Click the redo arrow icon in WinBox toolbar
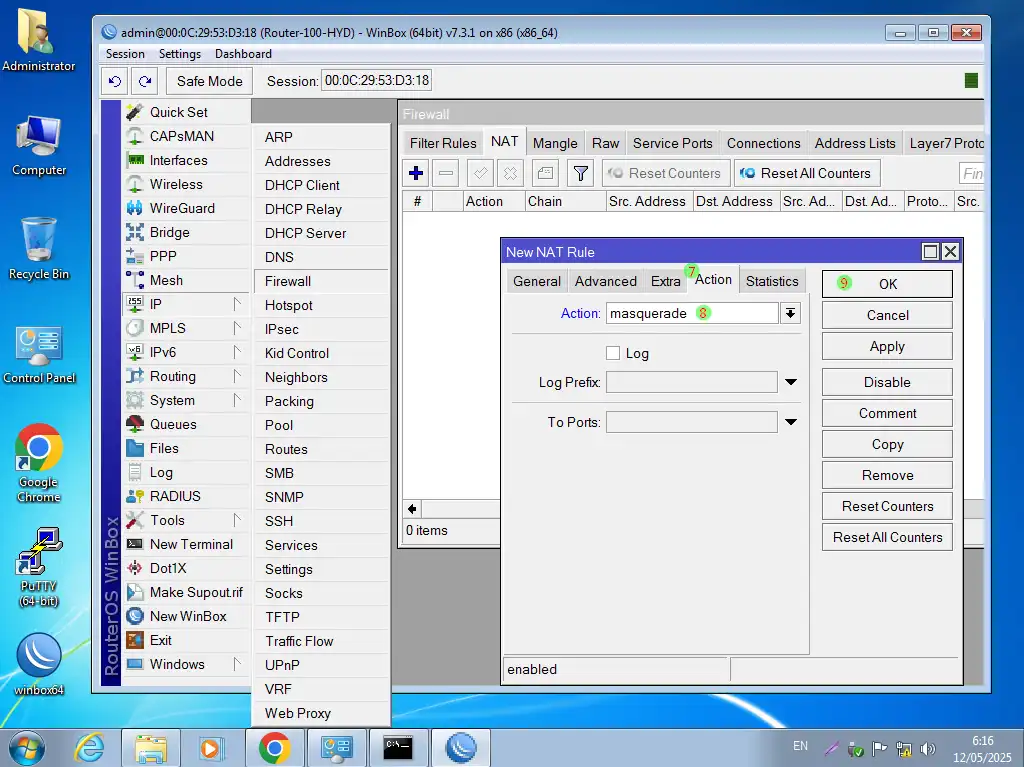The image size is (1024, 767). click(x=145, y=81)
